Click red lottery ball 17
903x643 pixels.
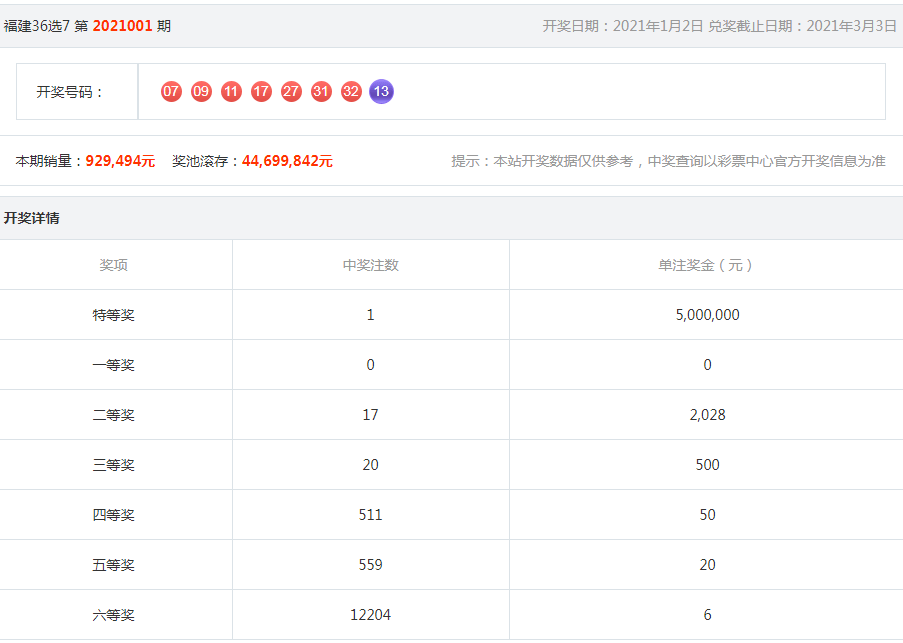pyautogui.click(x=261, y=92)
